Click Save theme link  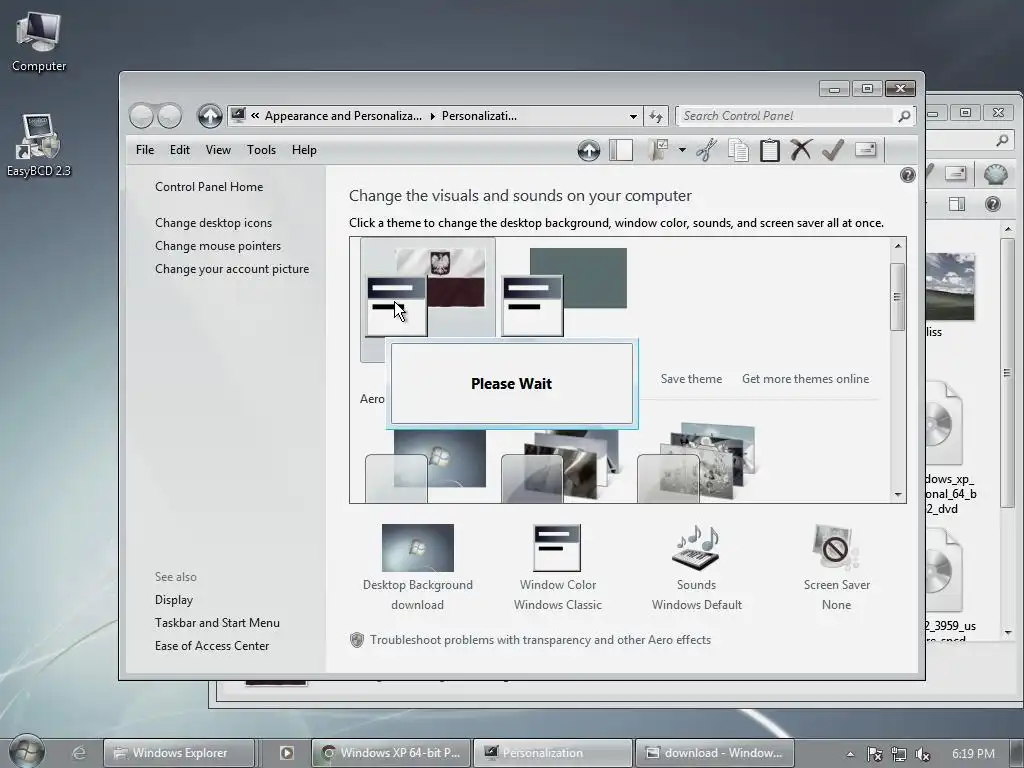tap(691, 379)
